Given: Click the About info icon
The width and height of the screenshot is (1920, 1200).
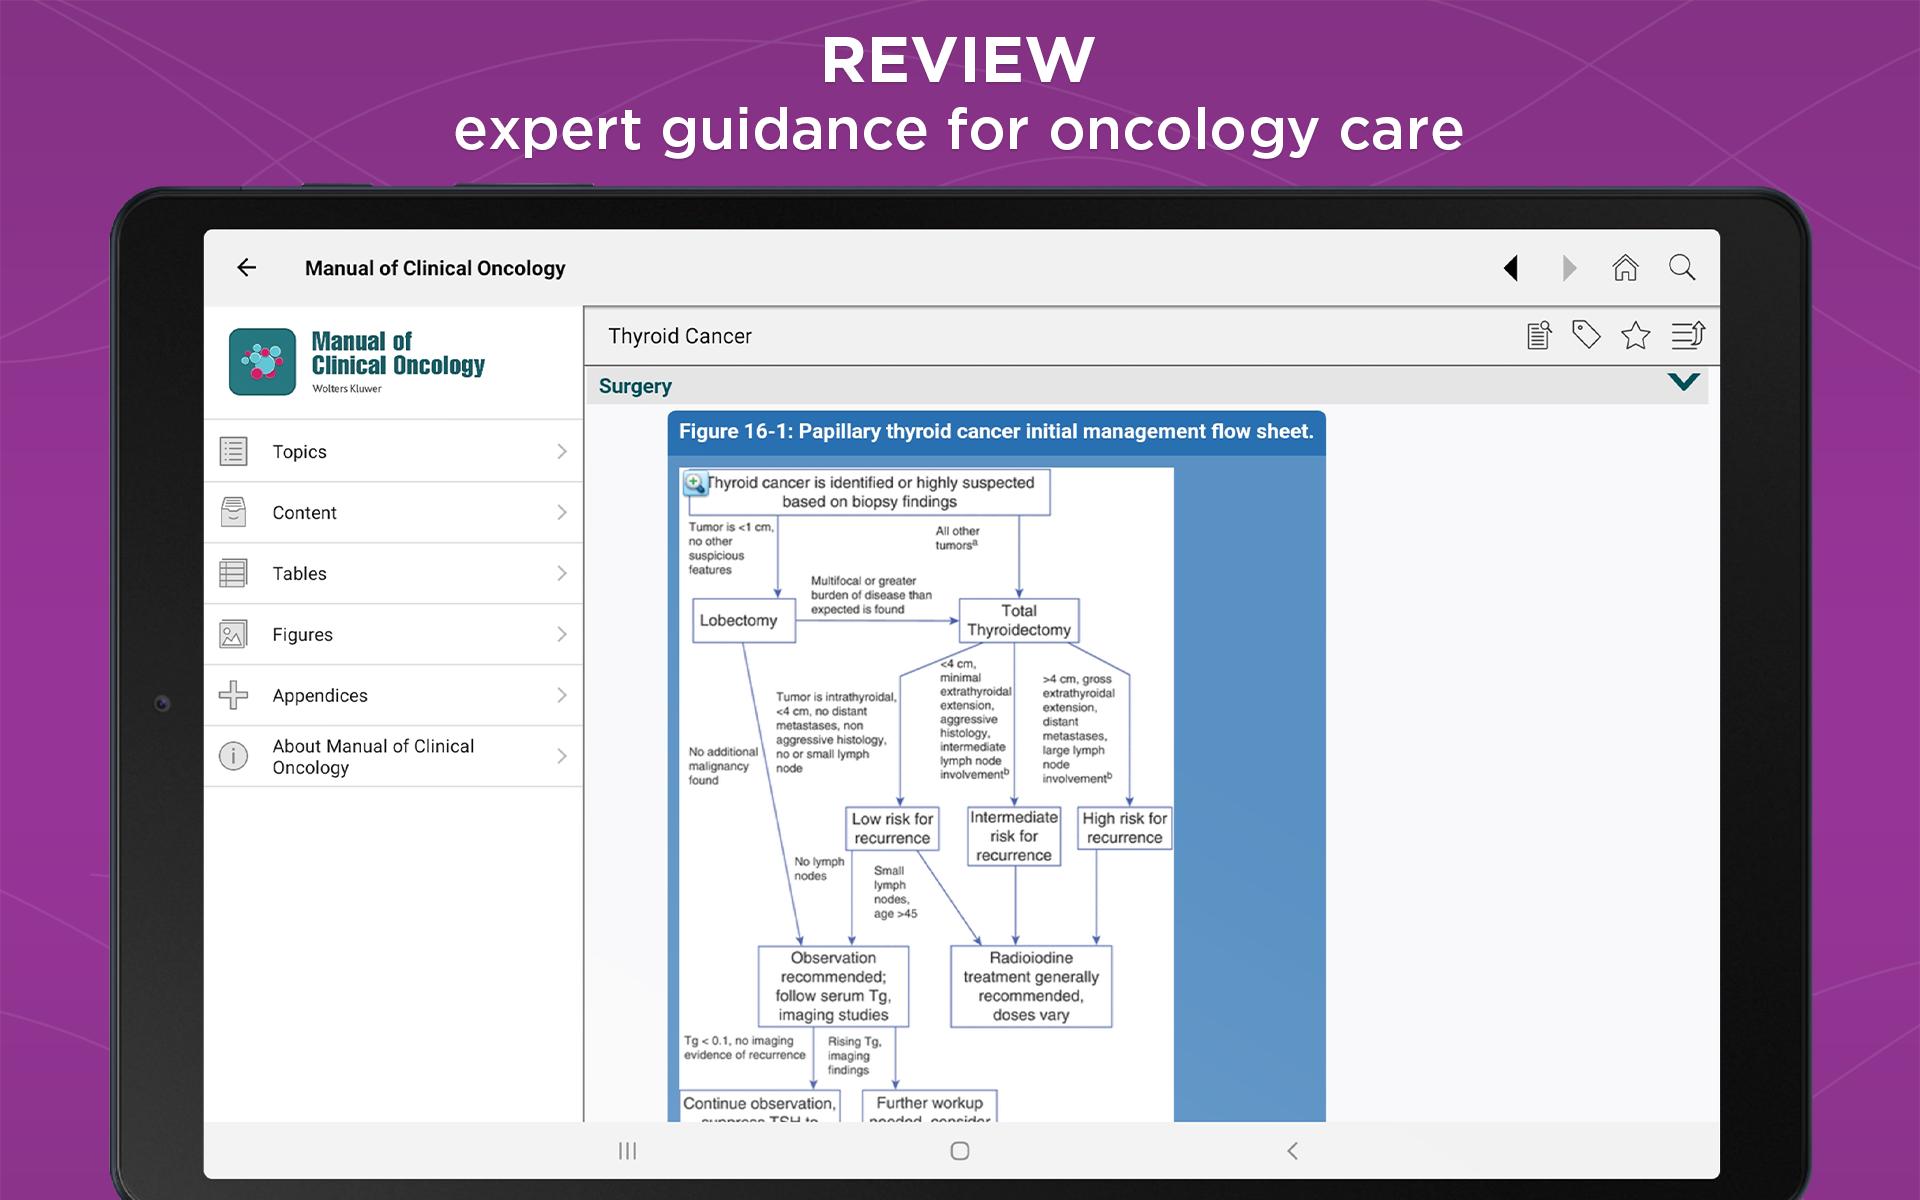Looking at the screenshot, I should (233, 756).
